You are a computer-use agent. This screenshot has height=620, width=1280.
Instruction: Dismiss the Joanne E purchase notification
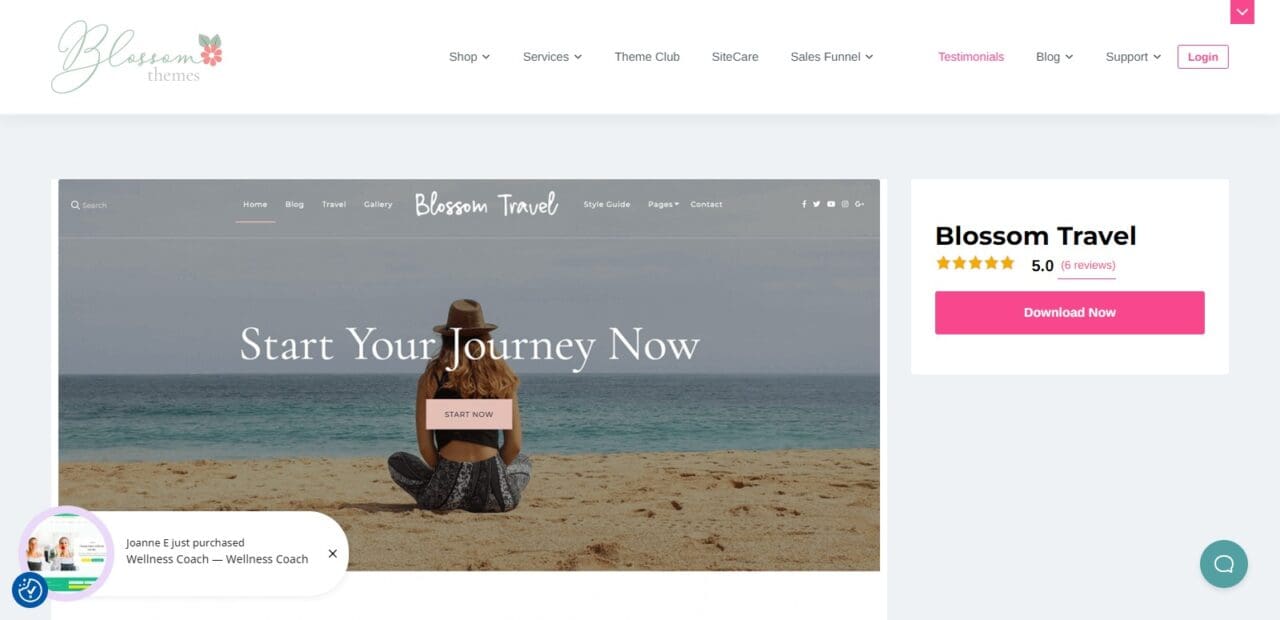[333, 553]
